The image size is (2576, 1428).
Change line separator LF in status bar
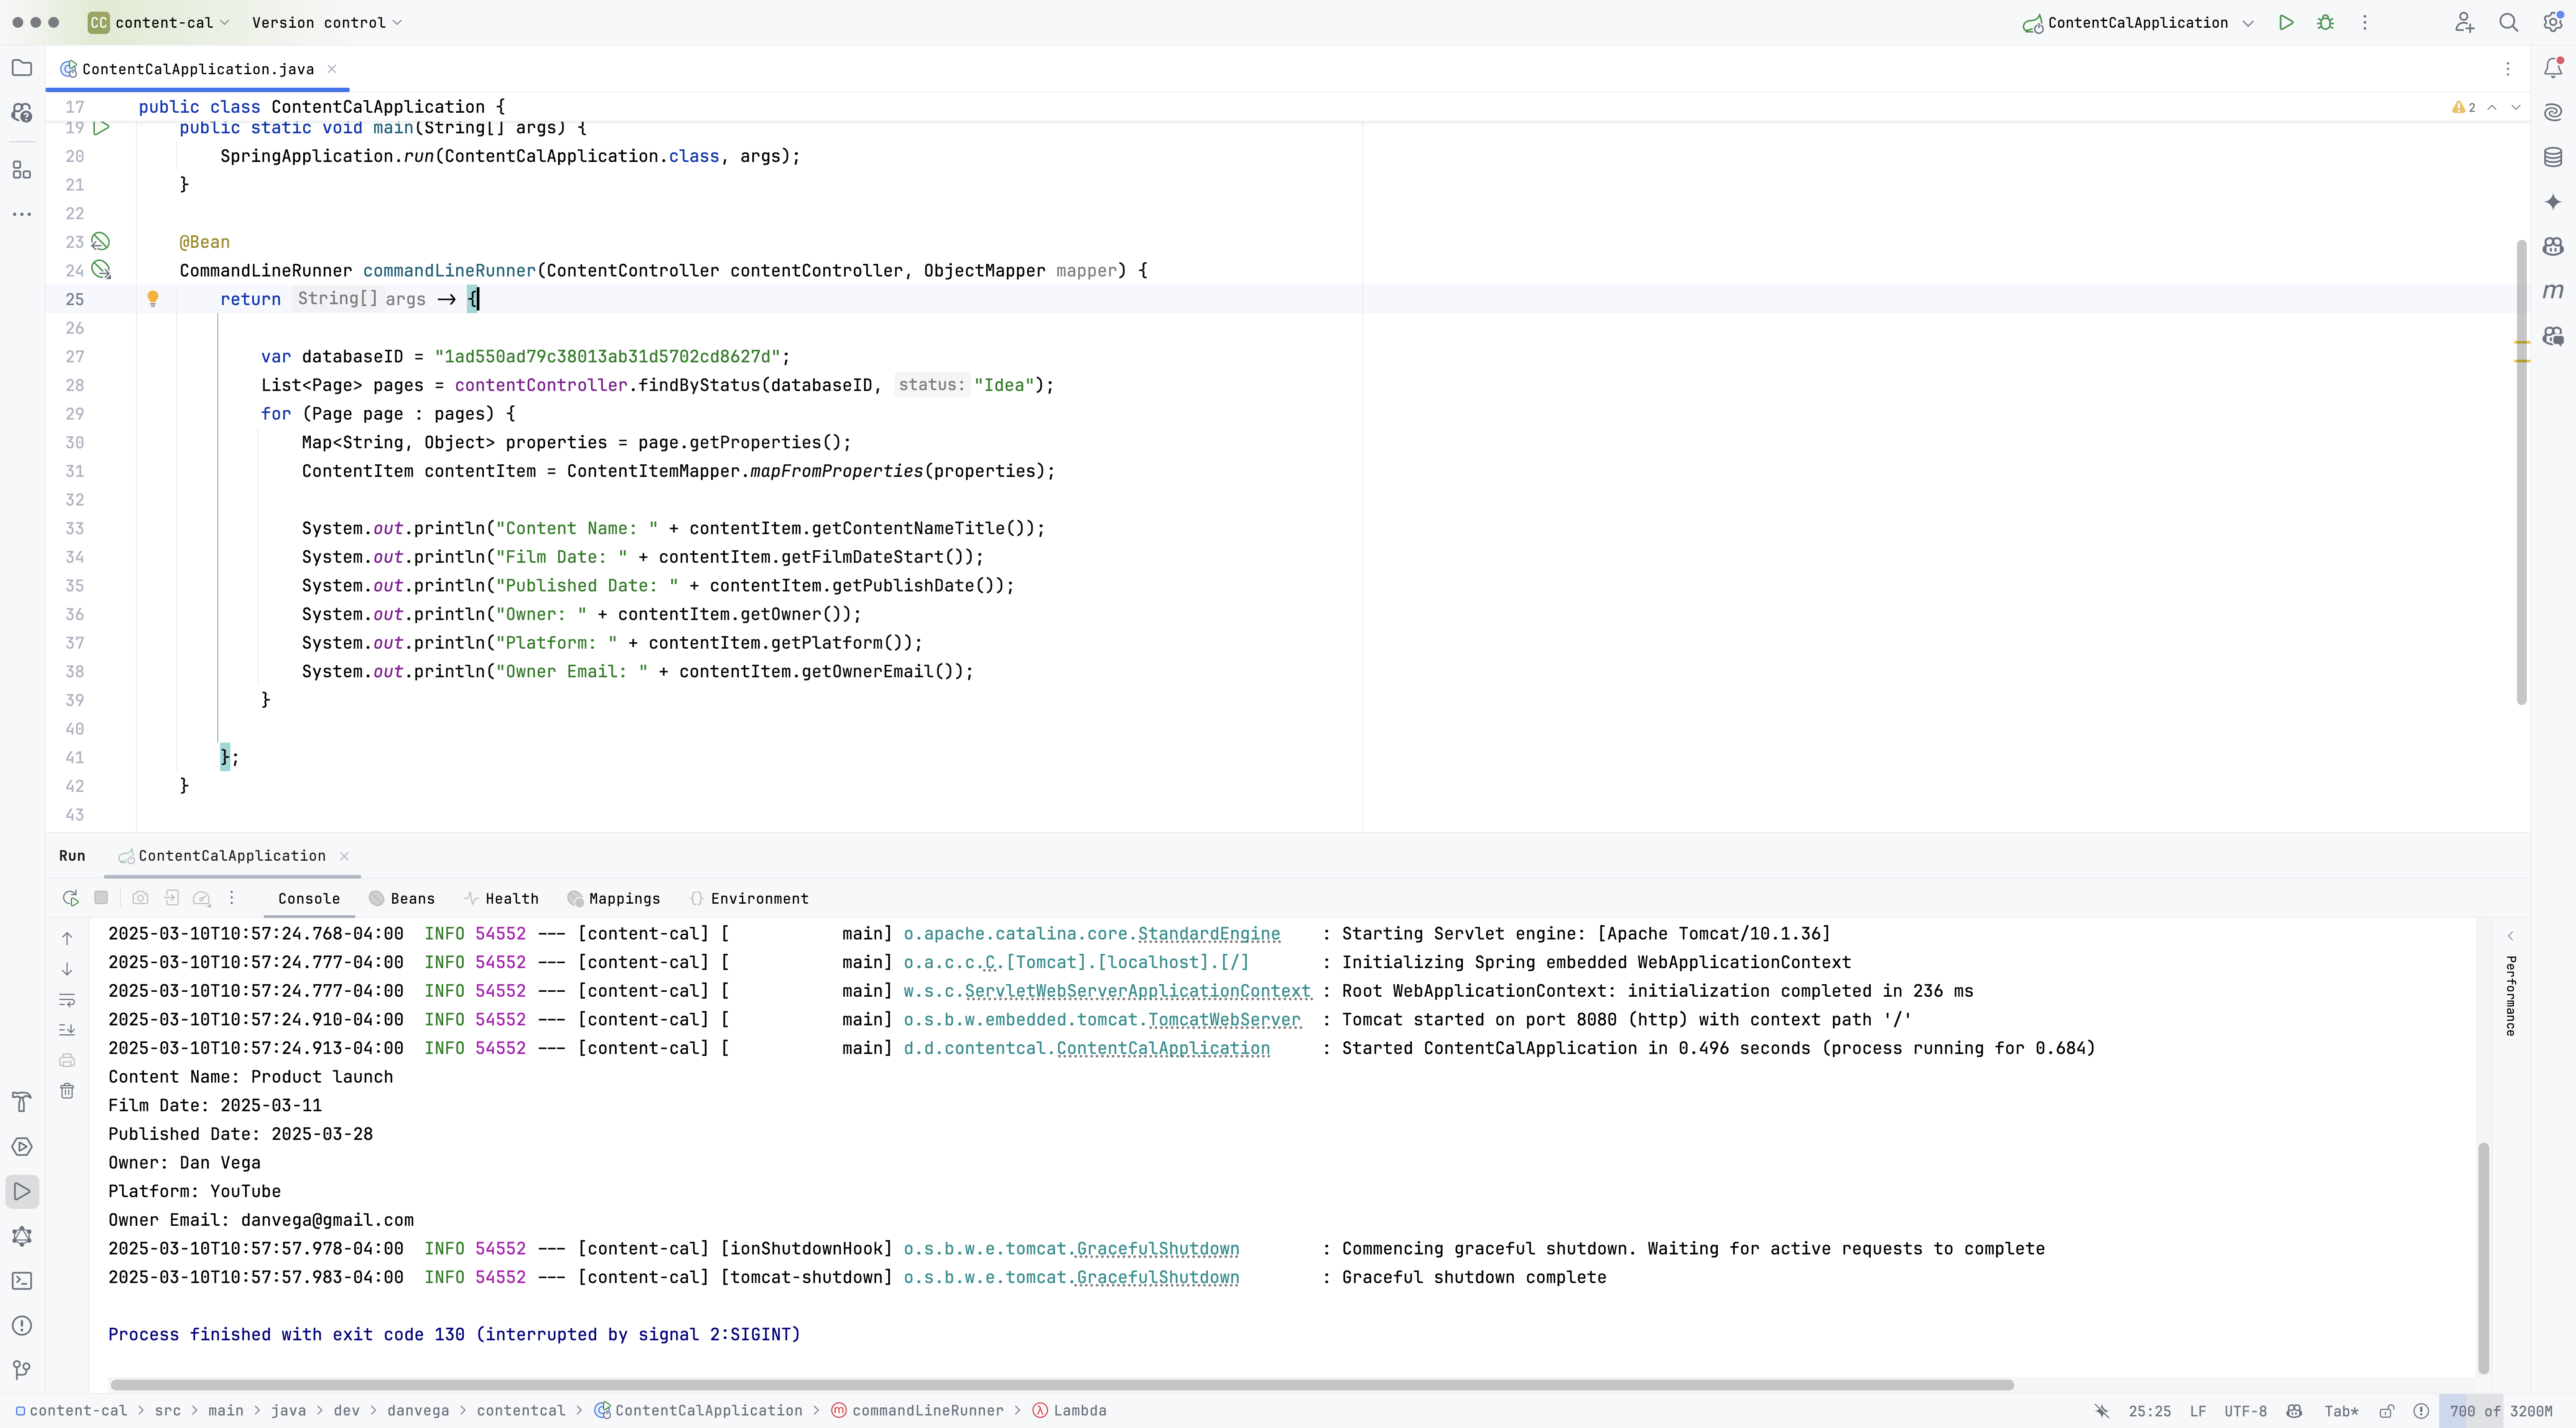pos(2198,1411)
